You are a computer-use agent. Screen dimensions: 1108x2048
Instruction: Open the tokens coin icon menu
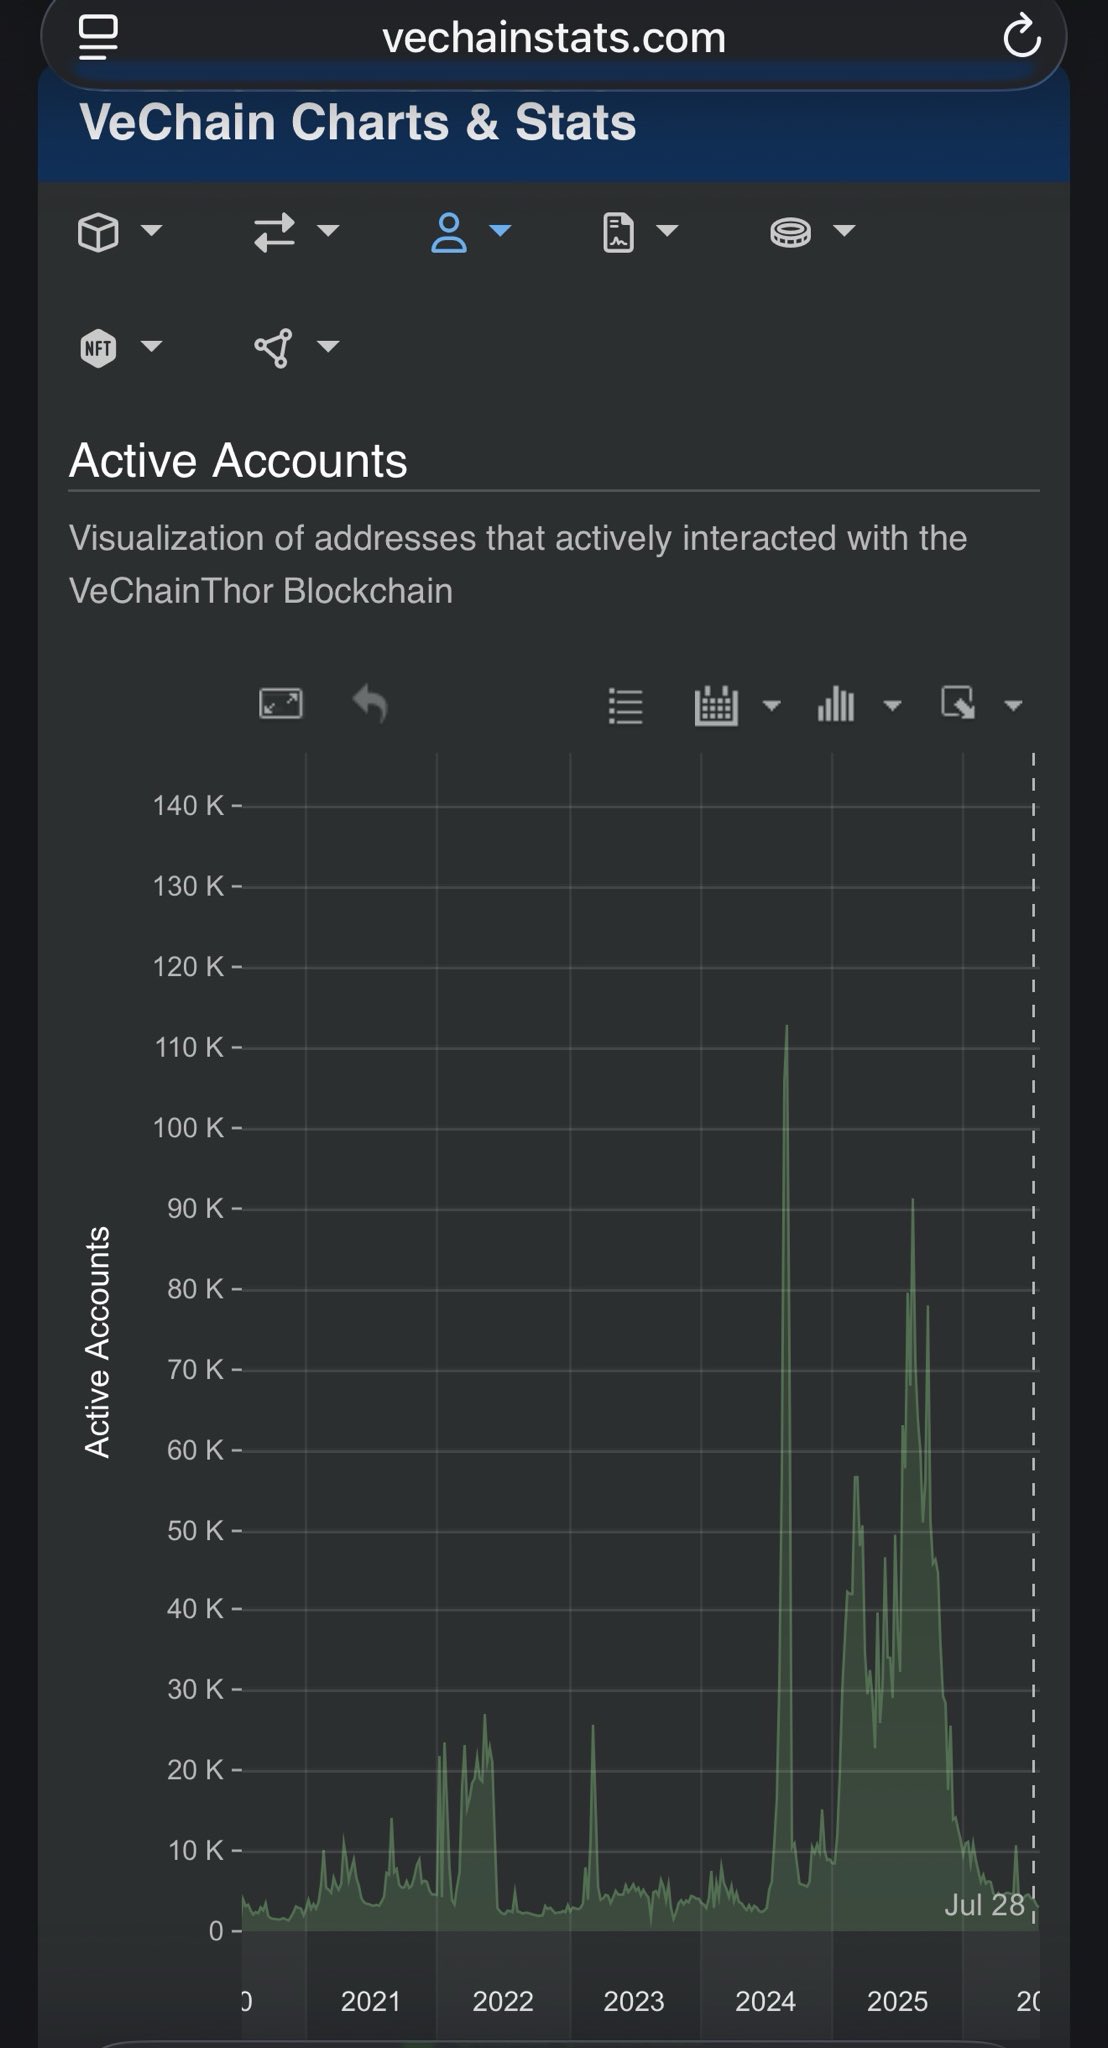click(x=812, y=232)
